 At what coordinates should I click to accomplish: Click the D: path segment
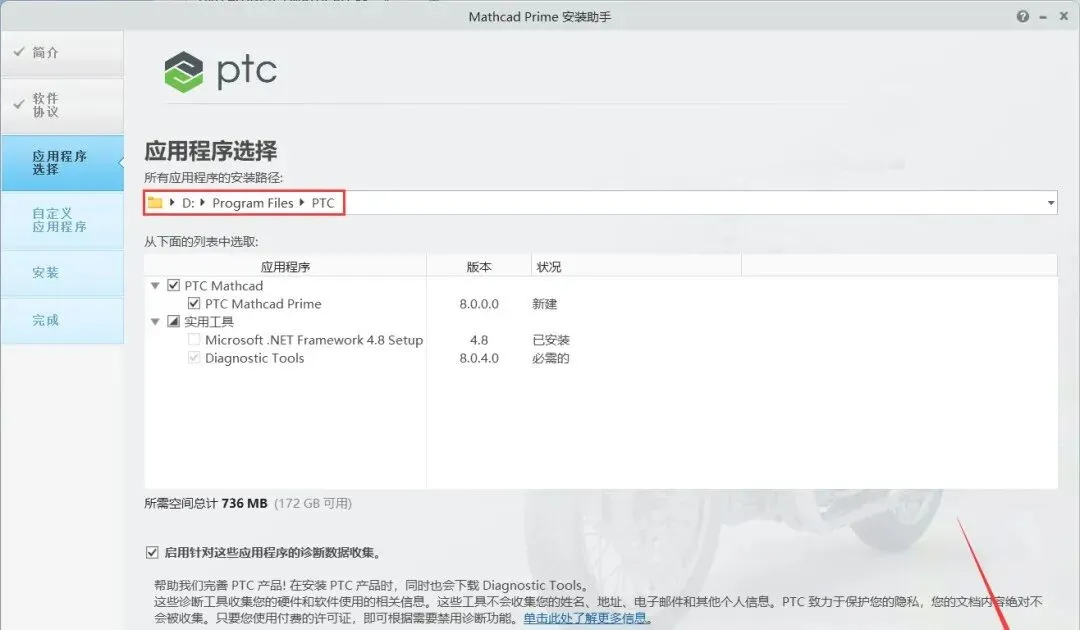tap(188, 203)
